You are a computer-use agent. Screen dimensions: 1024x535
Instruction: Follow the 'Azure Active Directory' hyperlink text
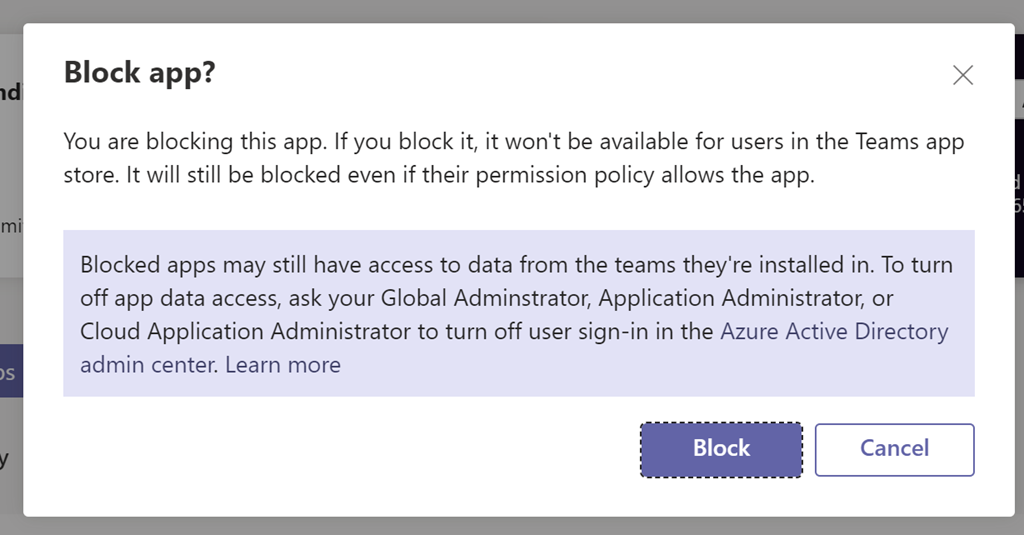coord(834,332)
